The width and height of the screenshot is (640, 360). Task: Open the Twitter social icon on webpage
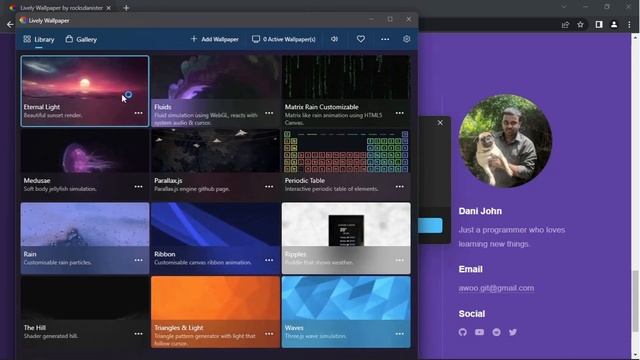pyautogui.click(x=513, y=332)
